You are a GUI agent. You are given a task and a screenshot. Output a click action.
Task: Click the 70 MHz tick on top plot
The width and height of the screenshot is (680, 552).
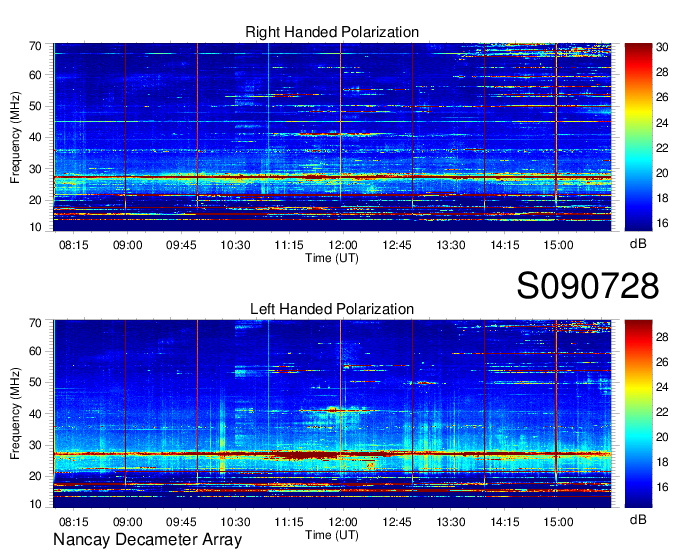point(35,46)
